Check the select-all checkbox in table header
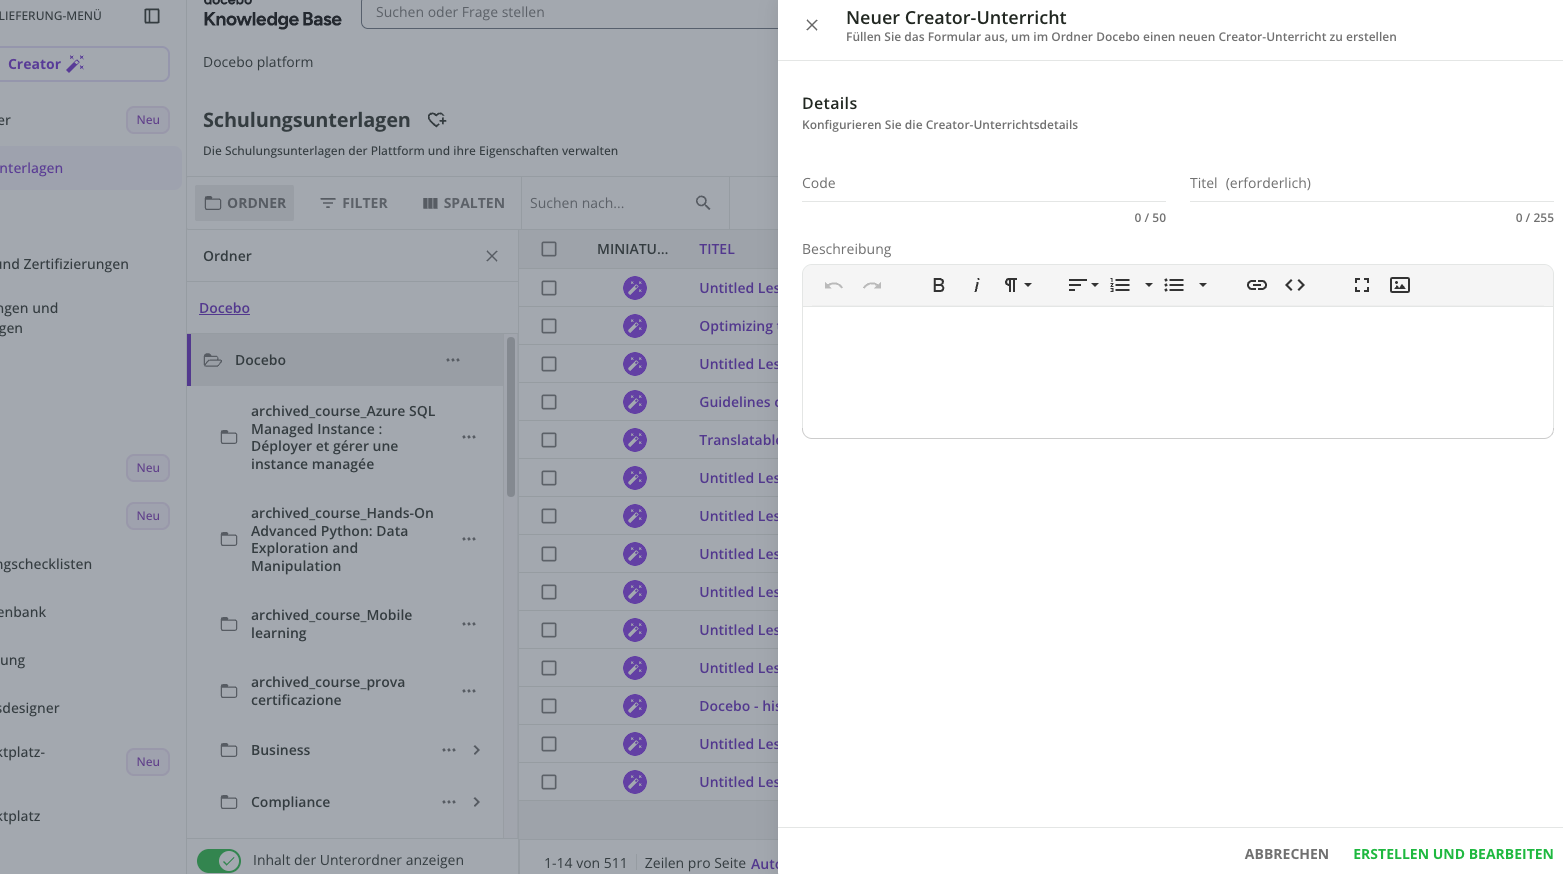The width and height of the screenshot is (1563, 874). coord(549,249)
